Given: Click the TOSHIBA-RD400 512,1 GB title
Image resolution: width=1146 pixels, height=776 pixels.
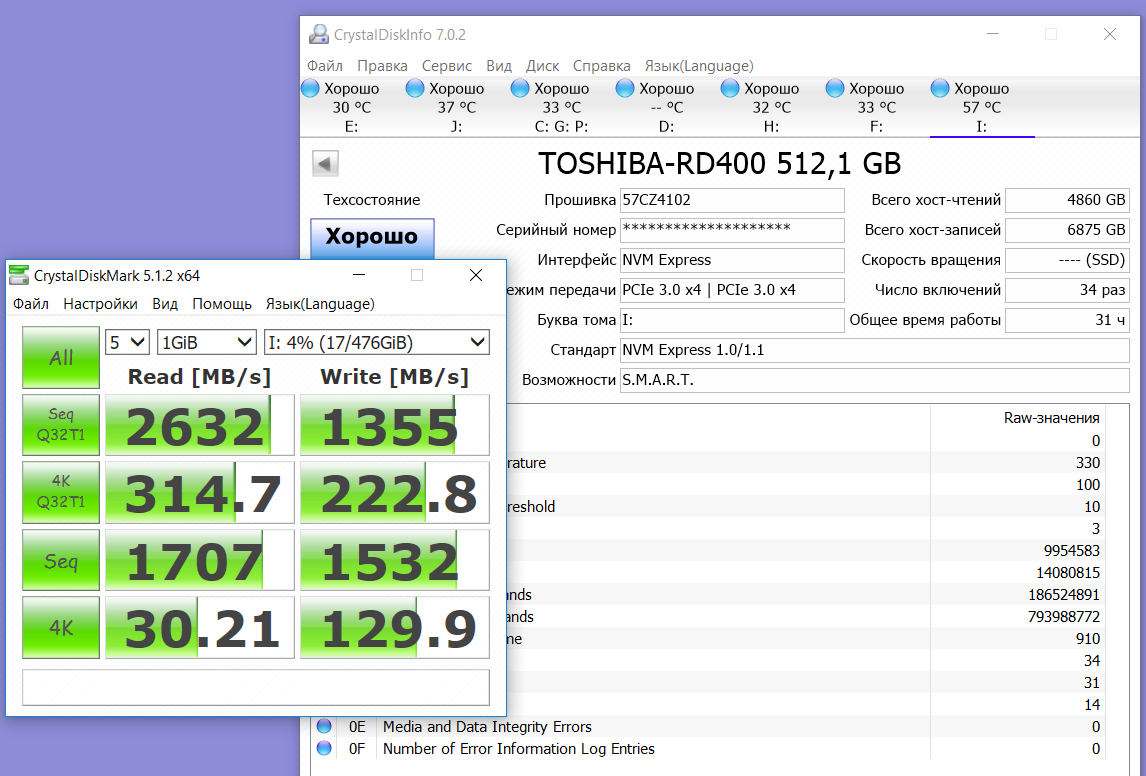Looking at the screenshot, I should pyautogui.click(x=719, y=164).
